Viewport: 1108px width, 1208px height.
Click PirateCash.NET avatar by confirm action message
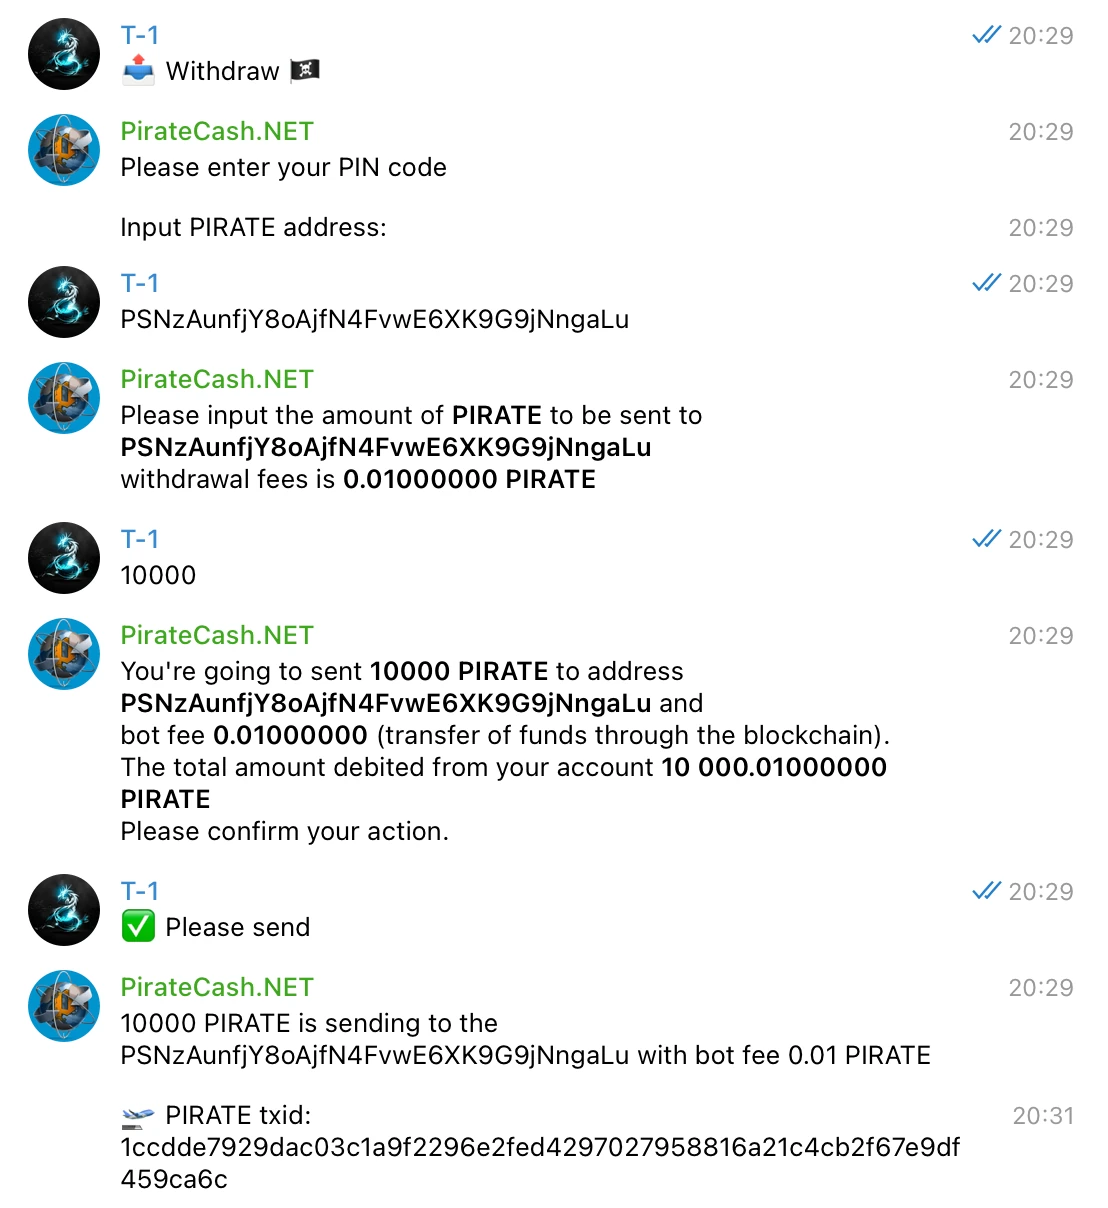point(64,654)
